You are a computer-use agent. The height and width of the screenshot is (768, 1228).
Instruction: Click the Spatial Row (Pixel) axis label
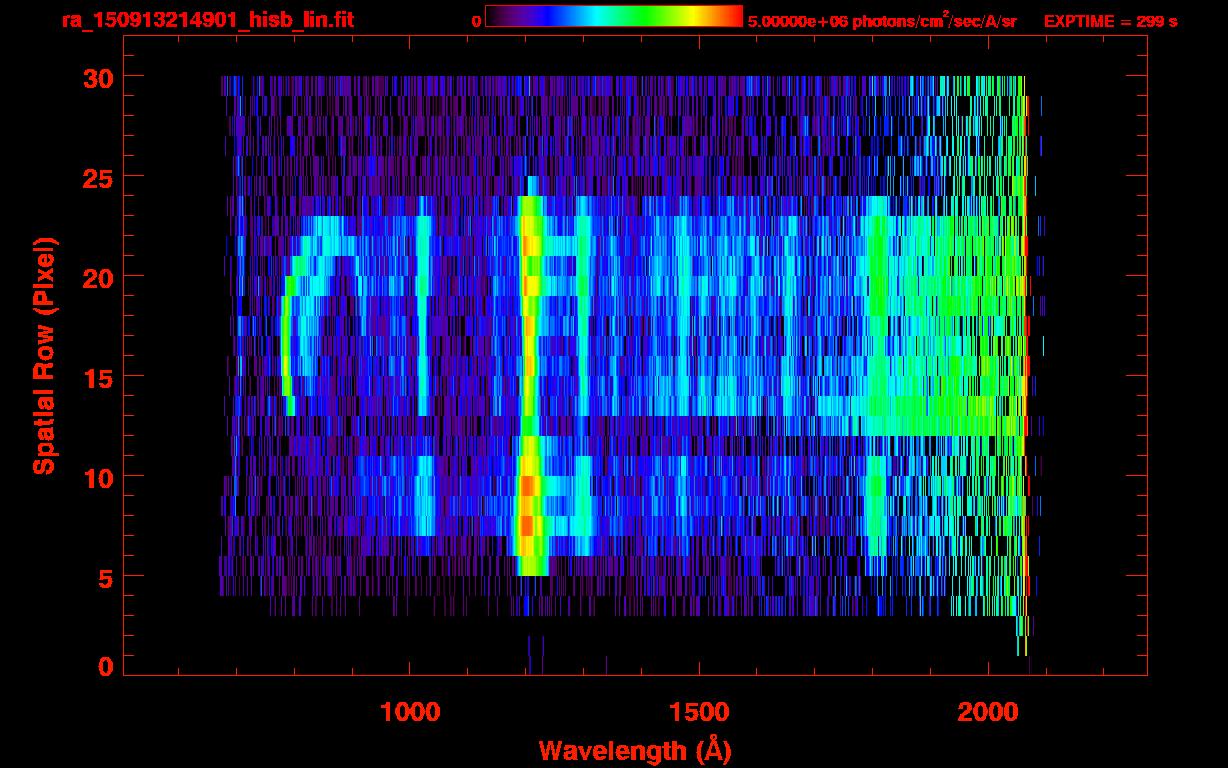[x=43, y=355]
